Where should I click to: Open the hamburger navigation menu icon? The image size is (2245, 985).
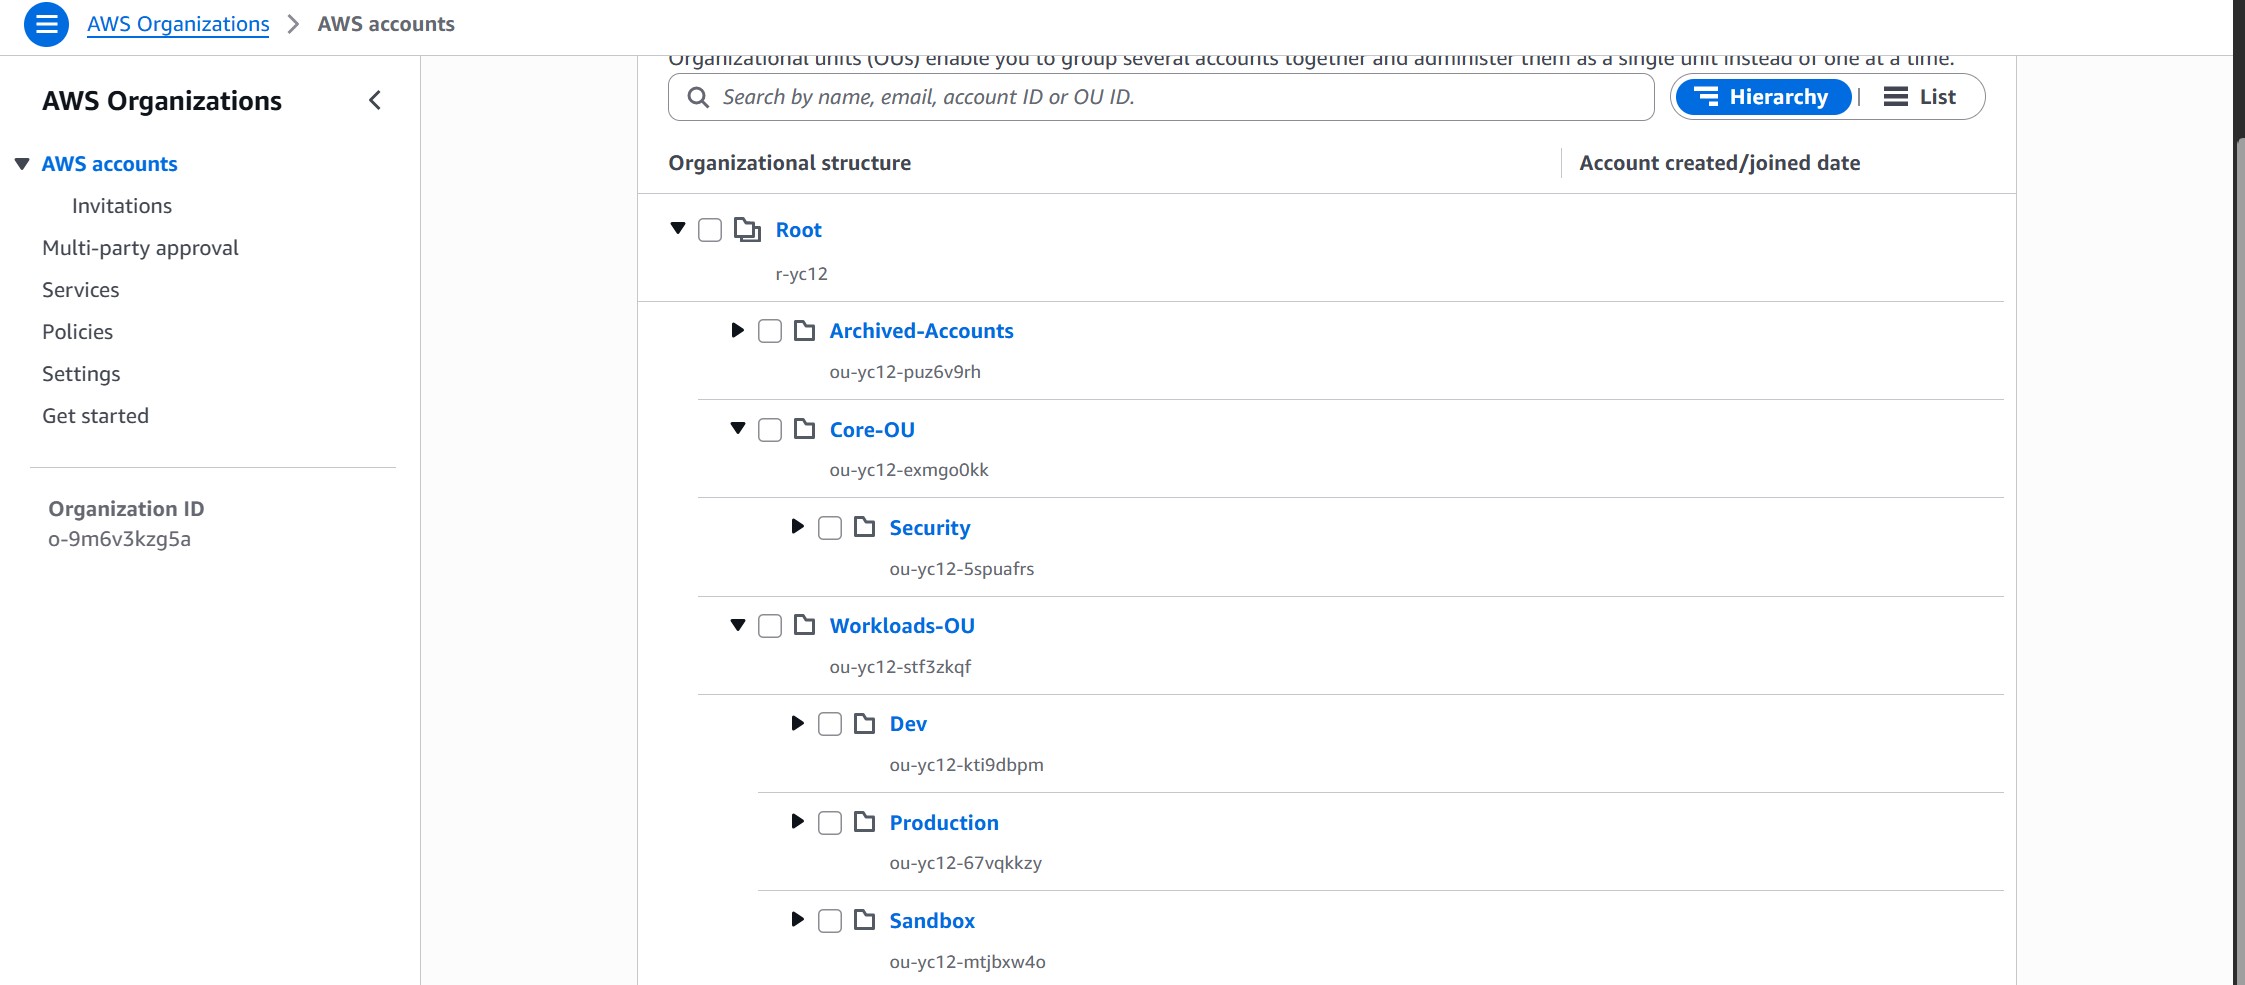[x=46, y=24]
